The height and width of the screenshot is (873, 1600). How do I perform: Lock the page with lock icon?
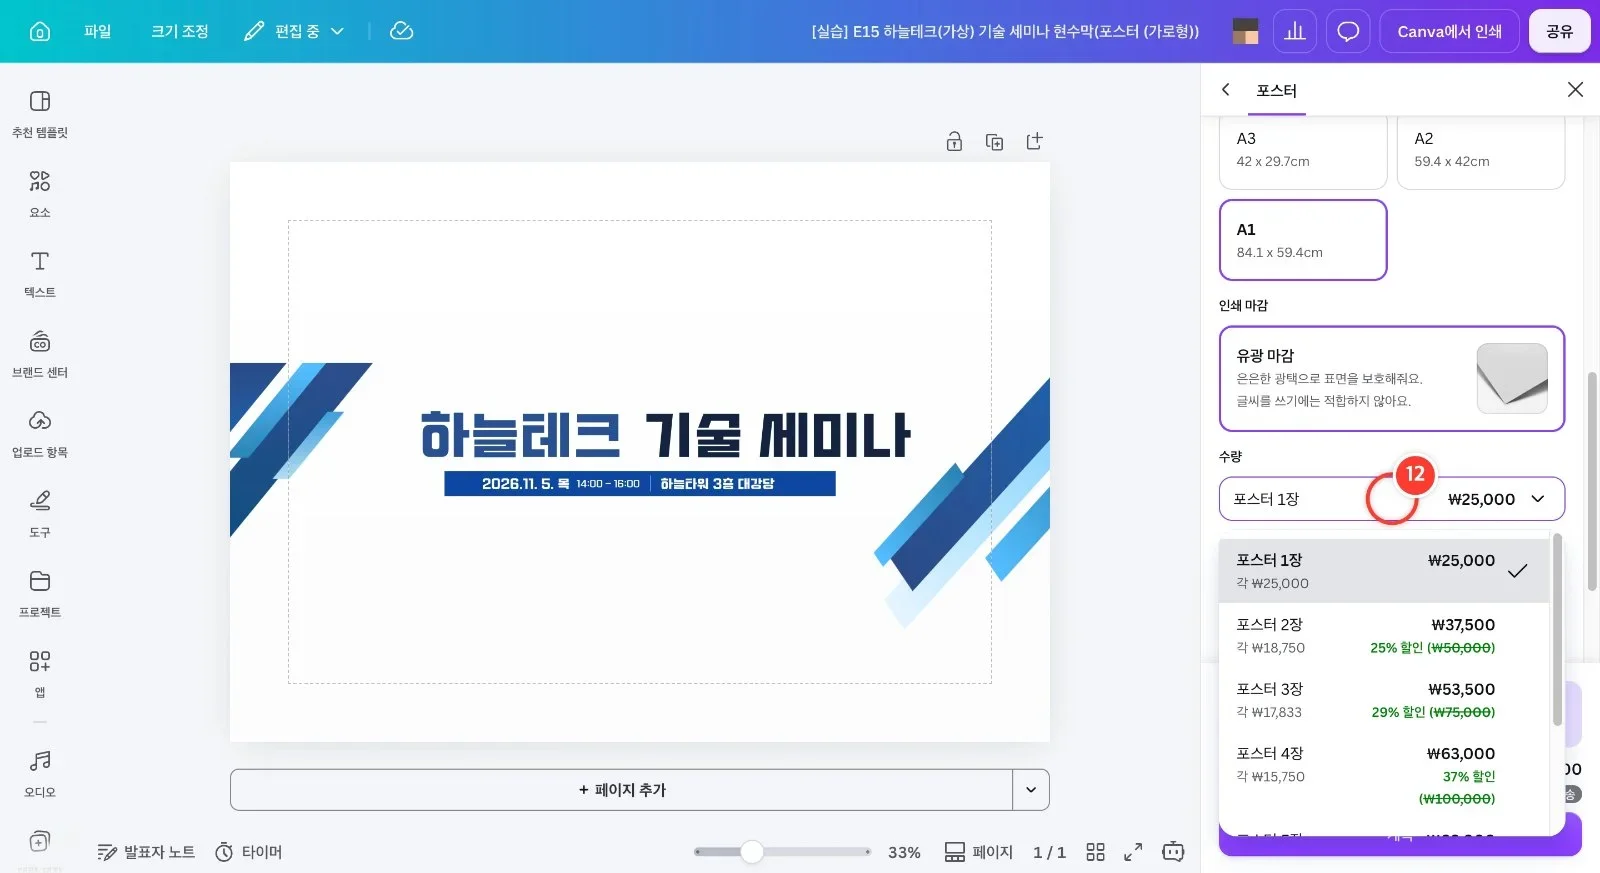point(954,141)
